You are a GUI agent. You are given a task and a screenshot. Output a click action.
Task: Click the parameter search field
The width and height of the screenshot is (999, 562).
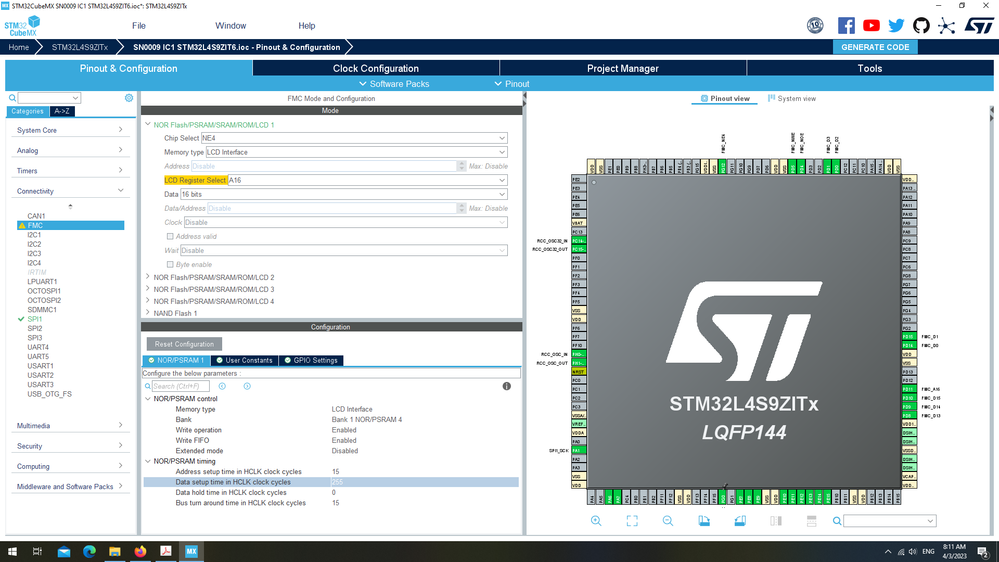[x=180, y=386]
